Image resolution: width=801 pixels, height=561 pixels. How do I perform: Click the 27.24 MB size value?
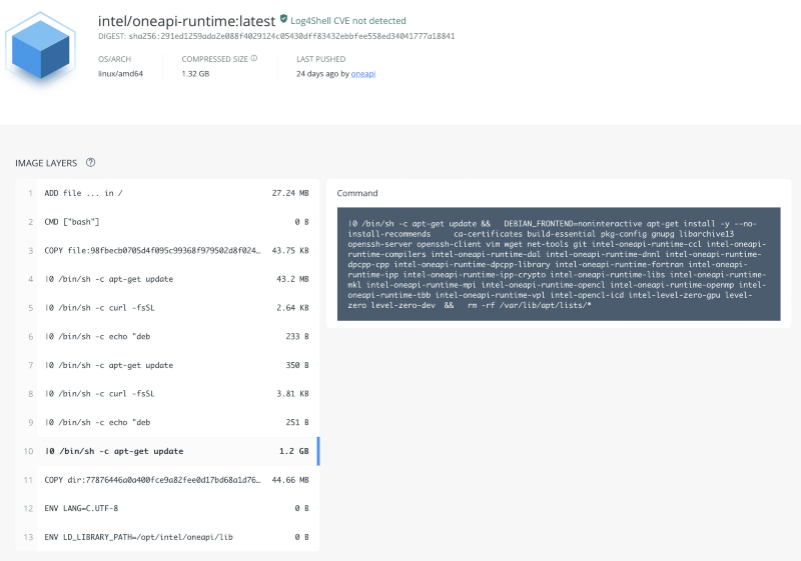click(290, 193)
